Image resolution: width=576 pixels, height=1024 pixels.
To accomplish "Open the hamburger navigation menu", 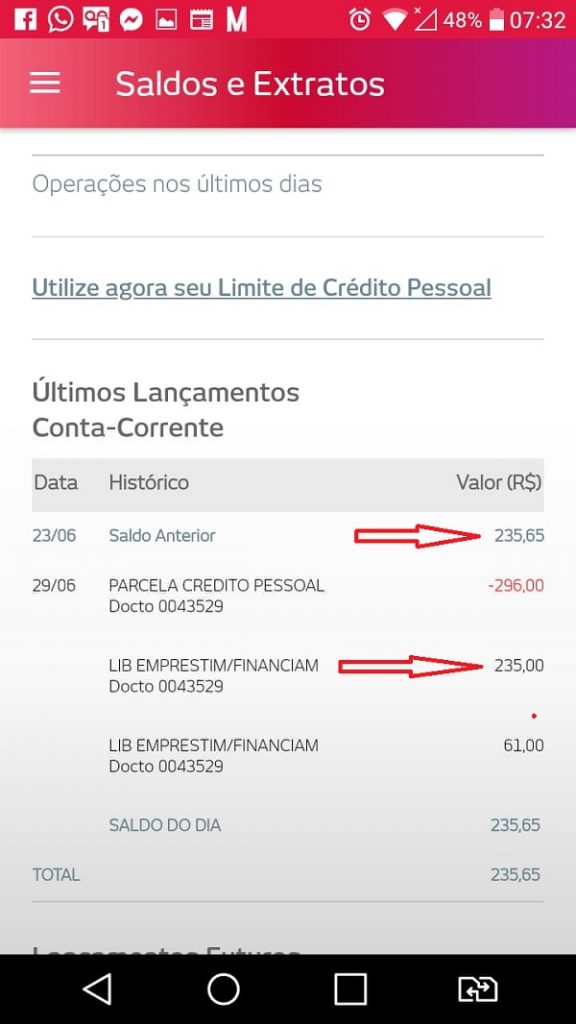I will tap(44, 83).
